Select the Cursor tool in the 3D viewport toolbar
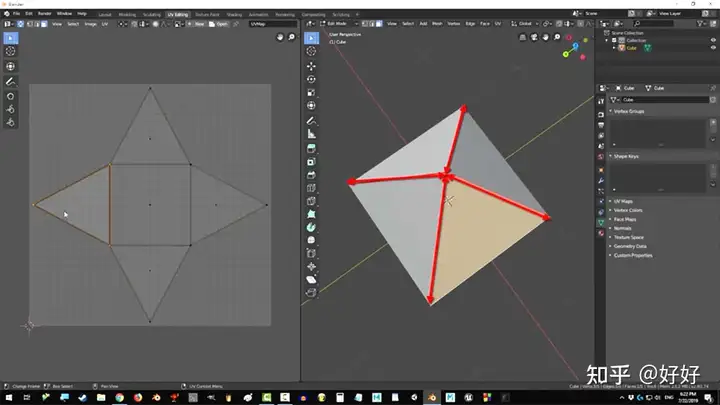The image size is (720, 405). point(311,51)
